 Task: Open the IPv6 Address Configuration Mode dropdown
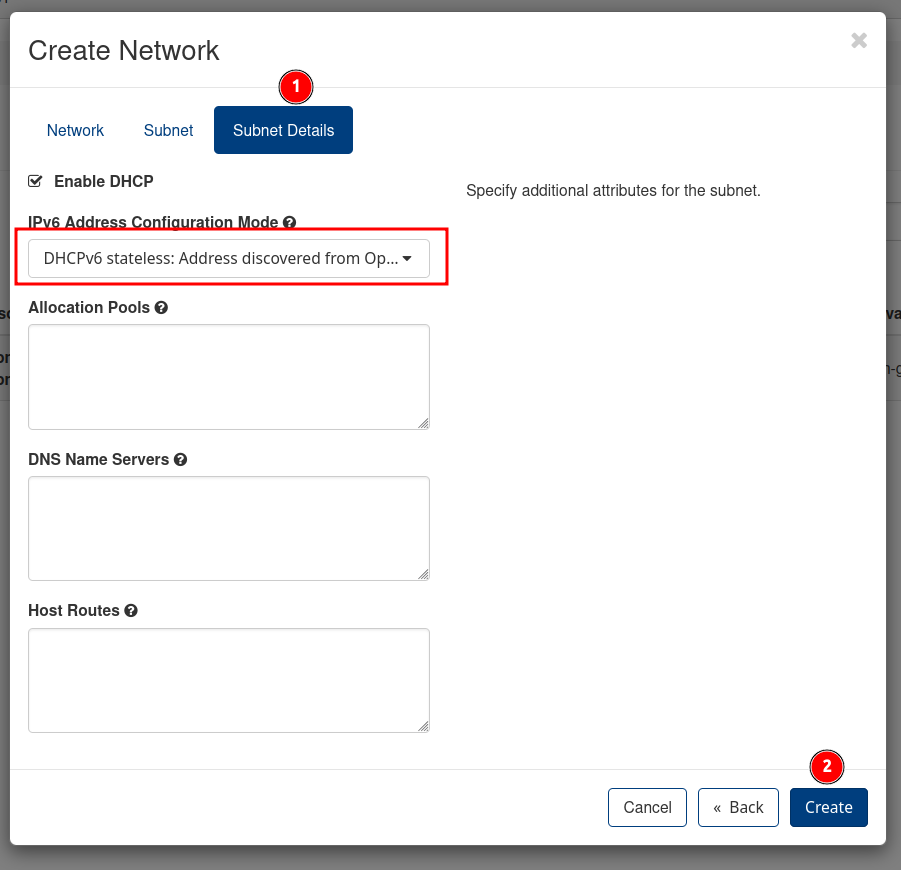(x=228, y=258)
